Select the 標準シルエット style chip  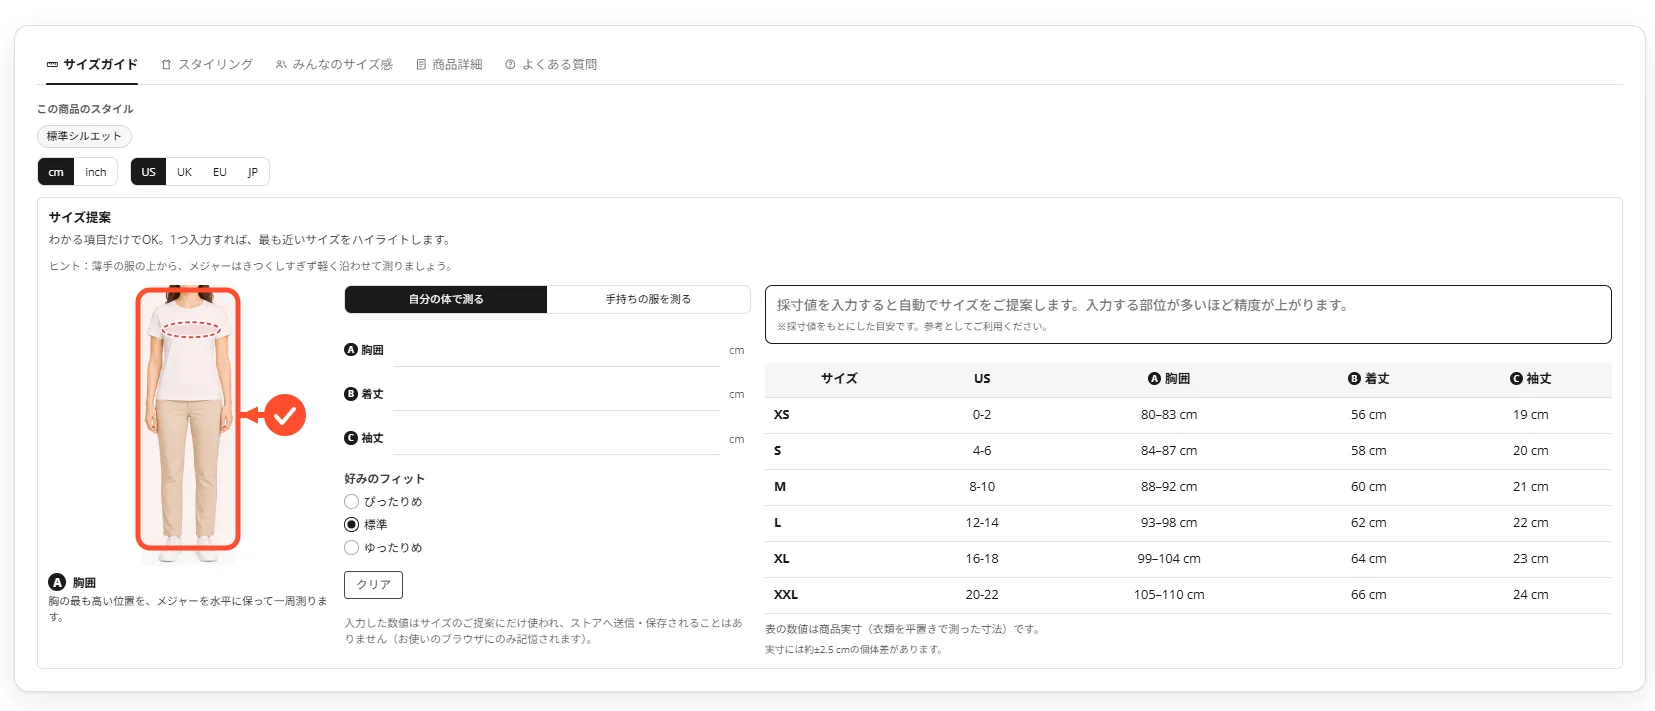[84, 136]
